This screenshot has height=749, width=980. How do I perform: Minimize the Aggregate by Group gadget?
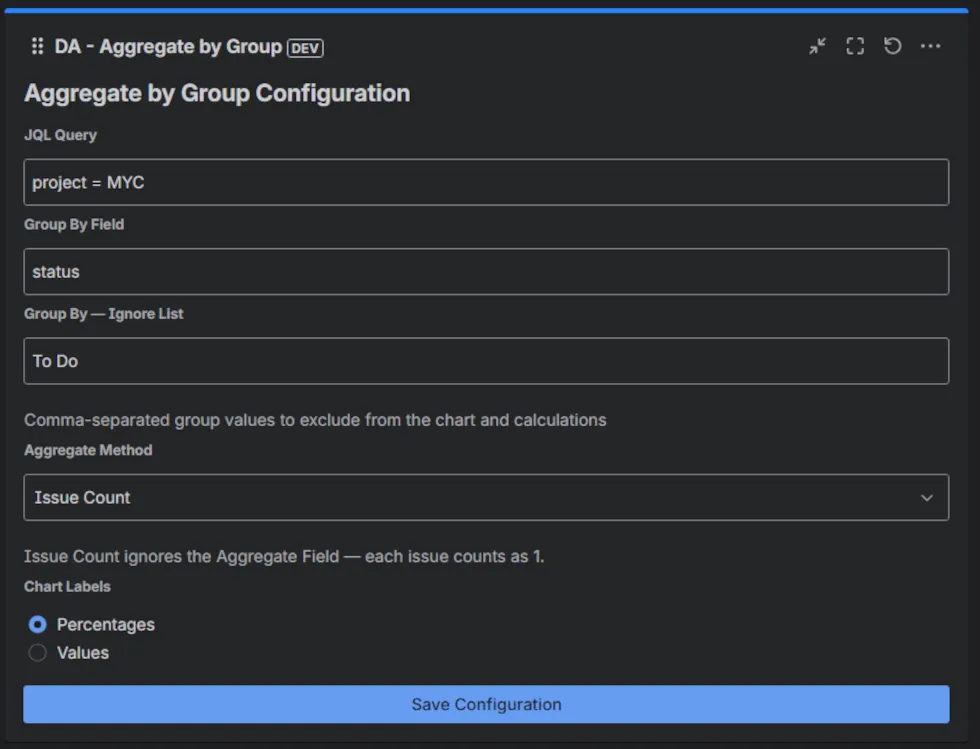coord(818,46)
